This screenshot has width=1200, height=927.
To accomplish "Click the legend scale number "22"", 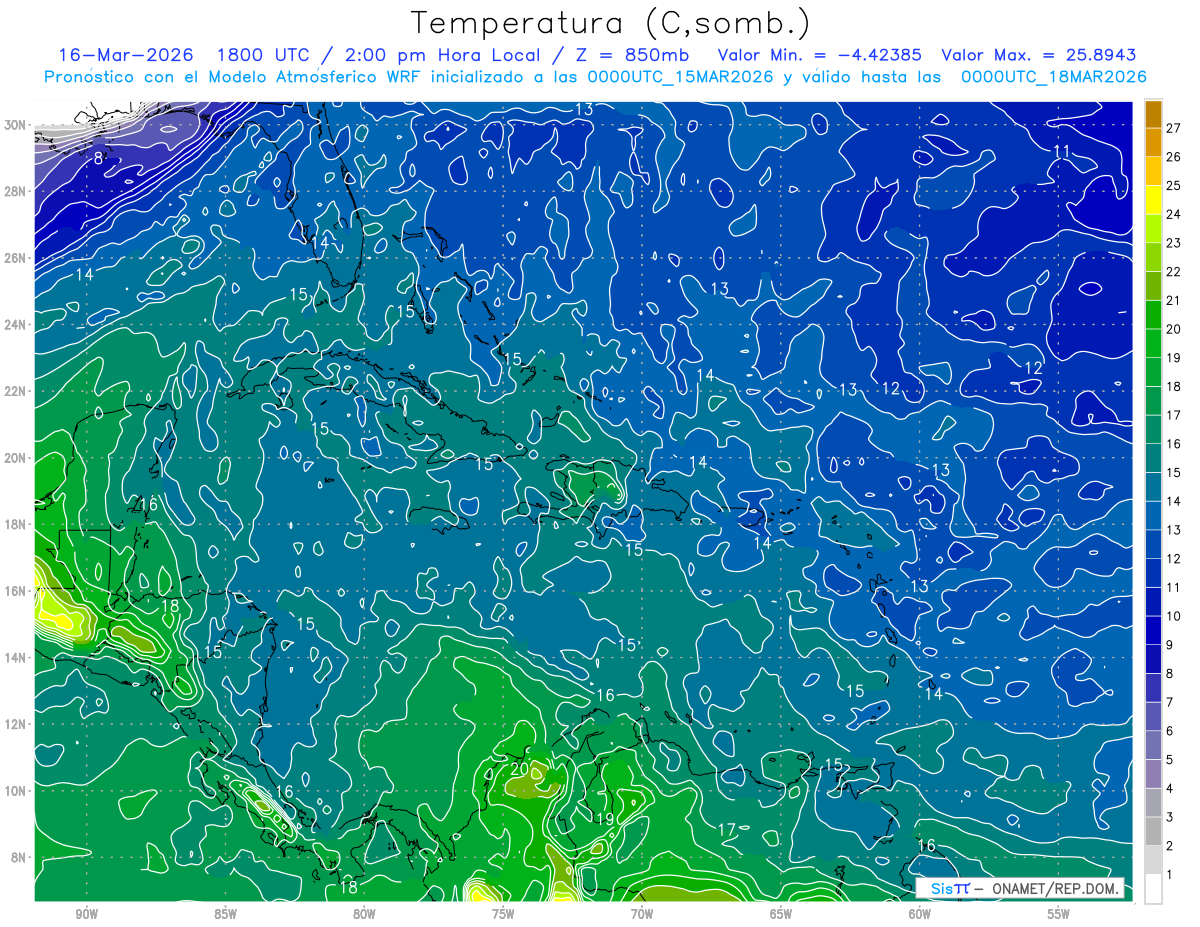I will 1174,271.
